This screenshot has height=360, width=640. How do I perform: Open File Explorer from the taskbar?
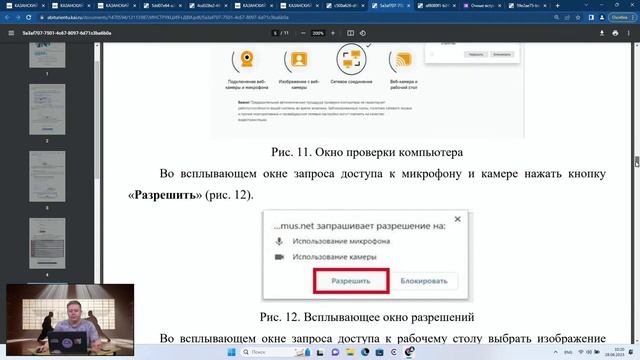tap(350, 352)
